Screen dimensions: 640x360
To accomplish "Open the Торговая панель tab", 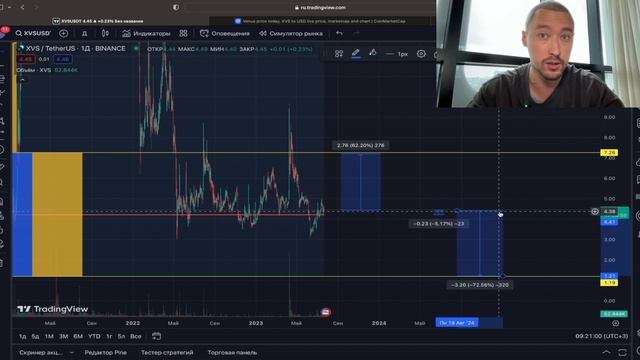I will [232, 352].
